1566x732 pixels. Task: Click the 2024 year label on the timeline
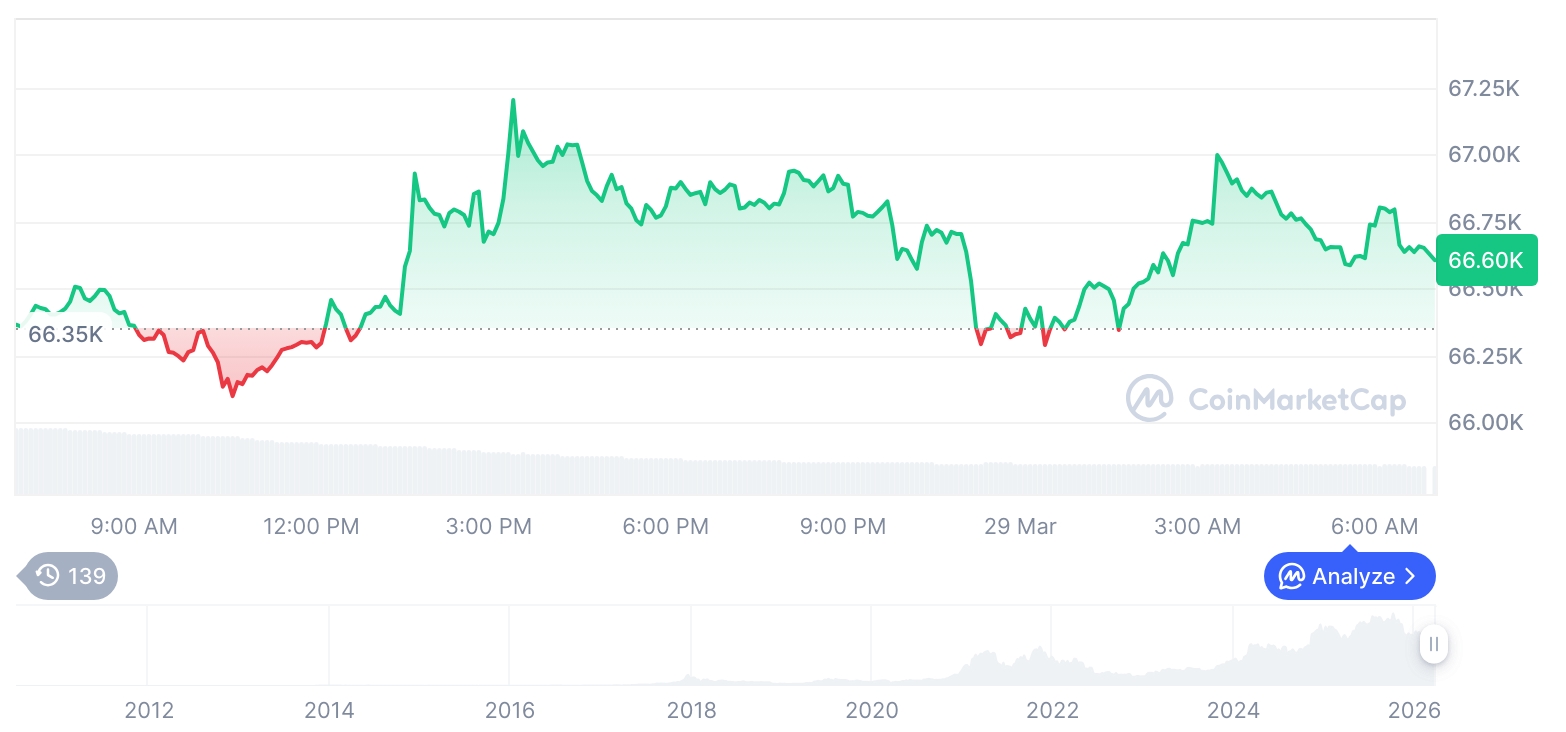click(1235, 710)
